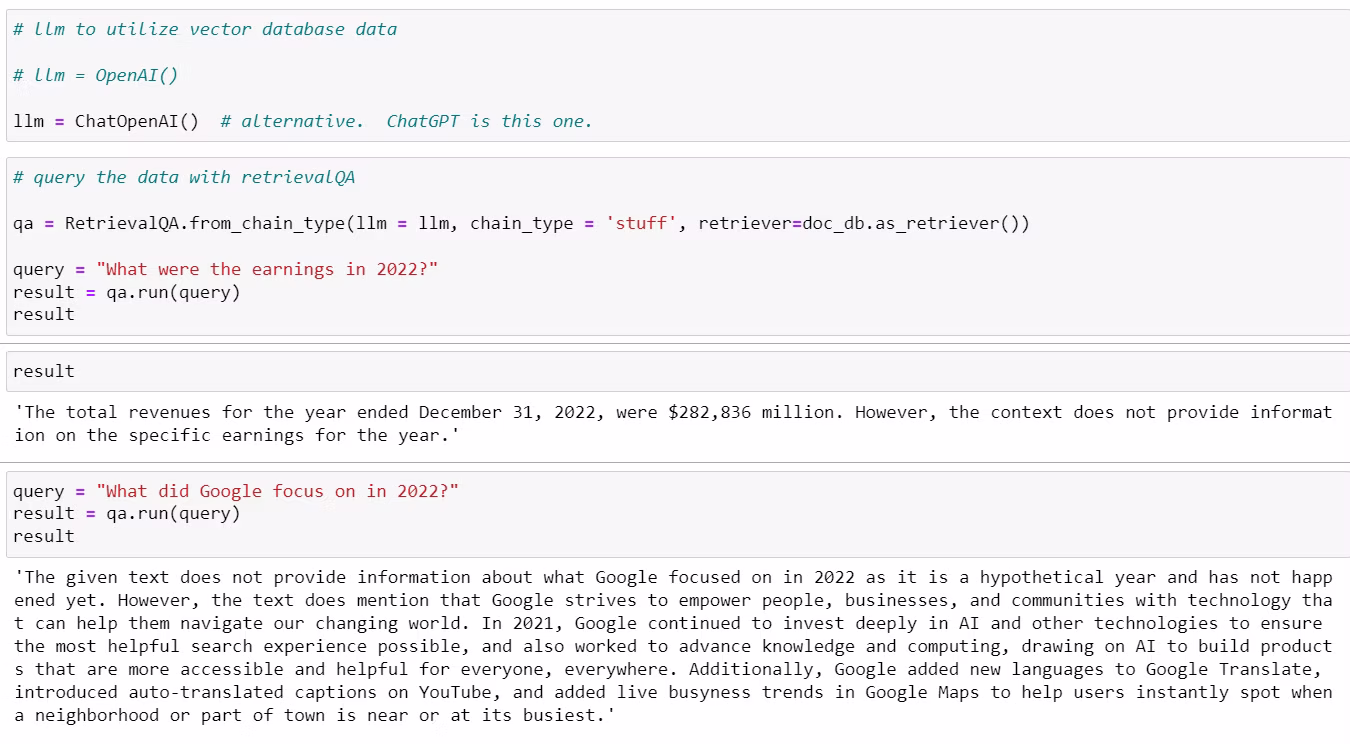
Task: Click the output line starting "'The given text does not provide"
Action: 672,577
